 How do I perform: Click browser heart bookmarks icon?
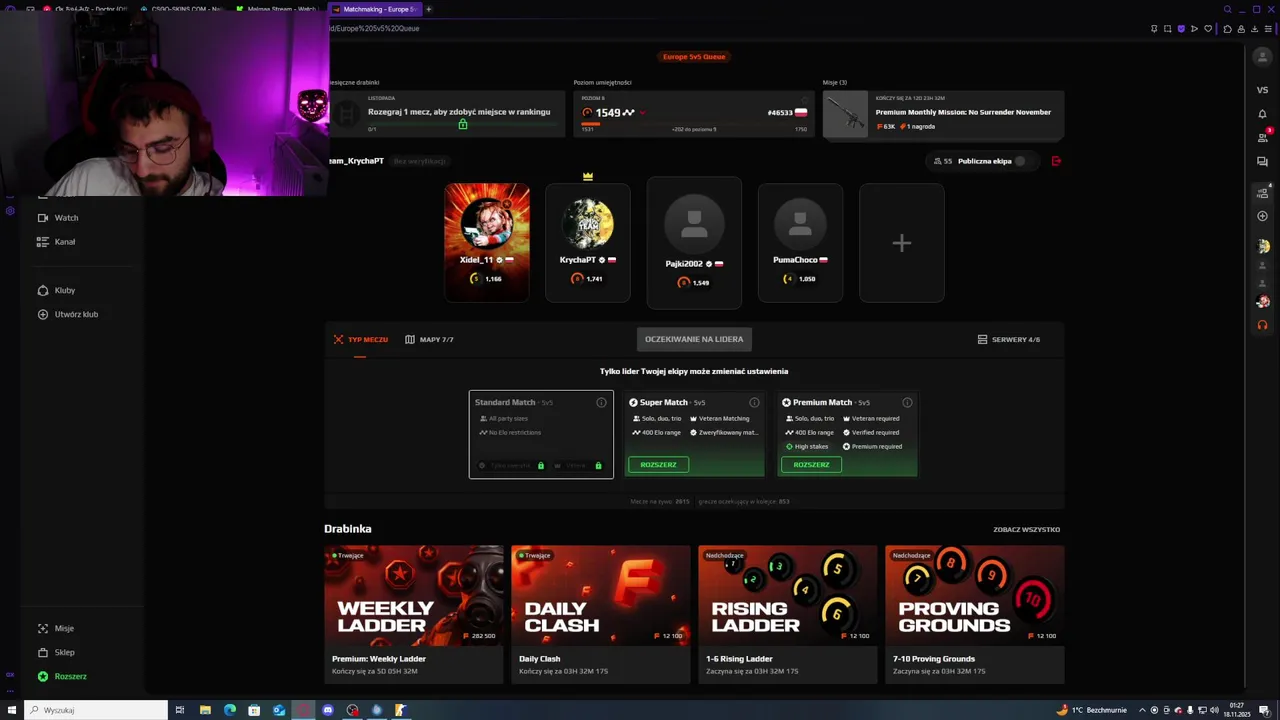point(1207,28)
